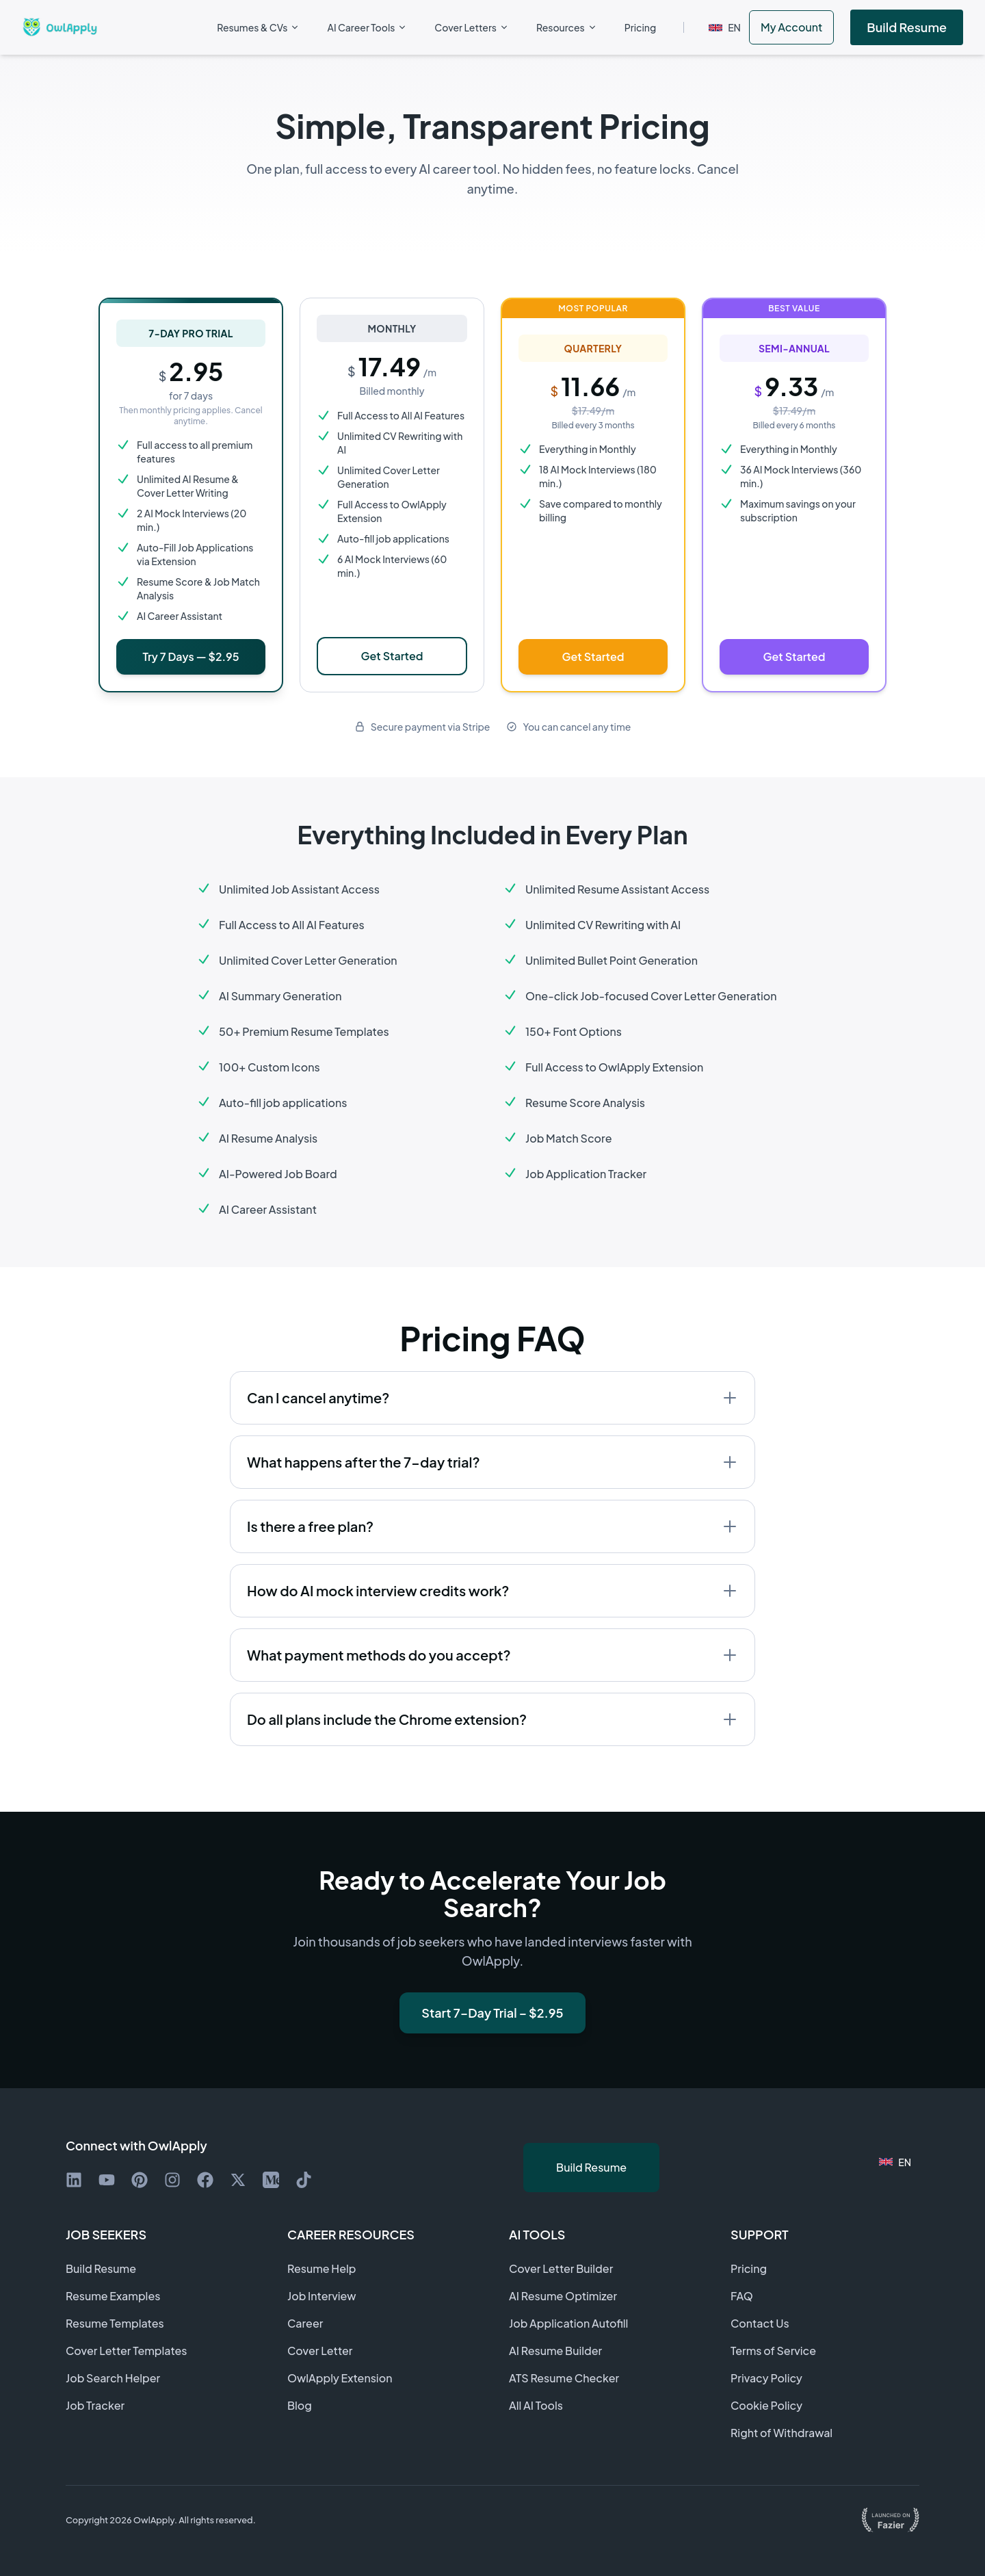Expand 'Is there a free plan?' FAQ
This screenshot has width=985, height=2576.
[x=492, y=1526]
